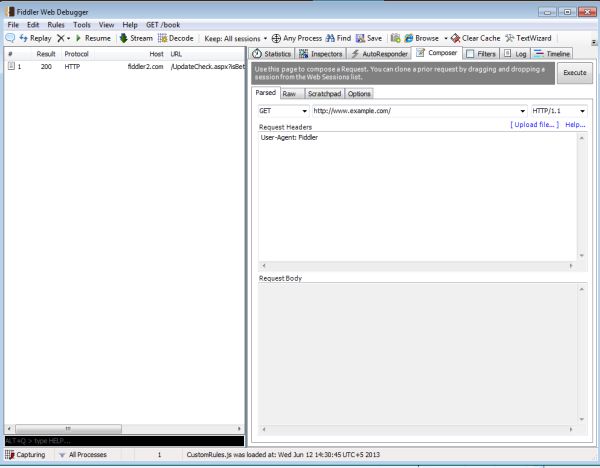Viewport: 600px width, 468px height.
Task: Toggle Stream mode
Action: pos(136,38)
